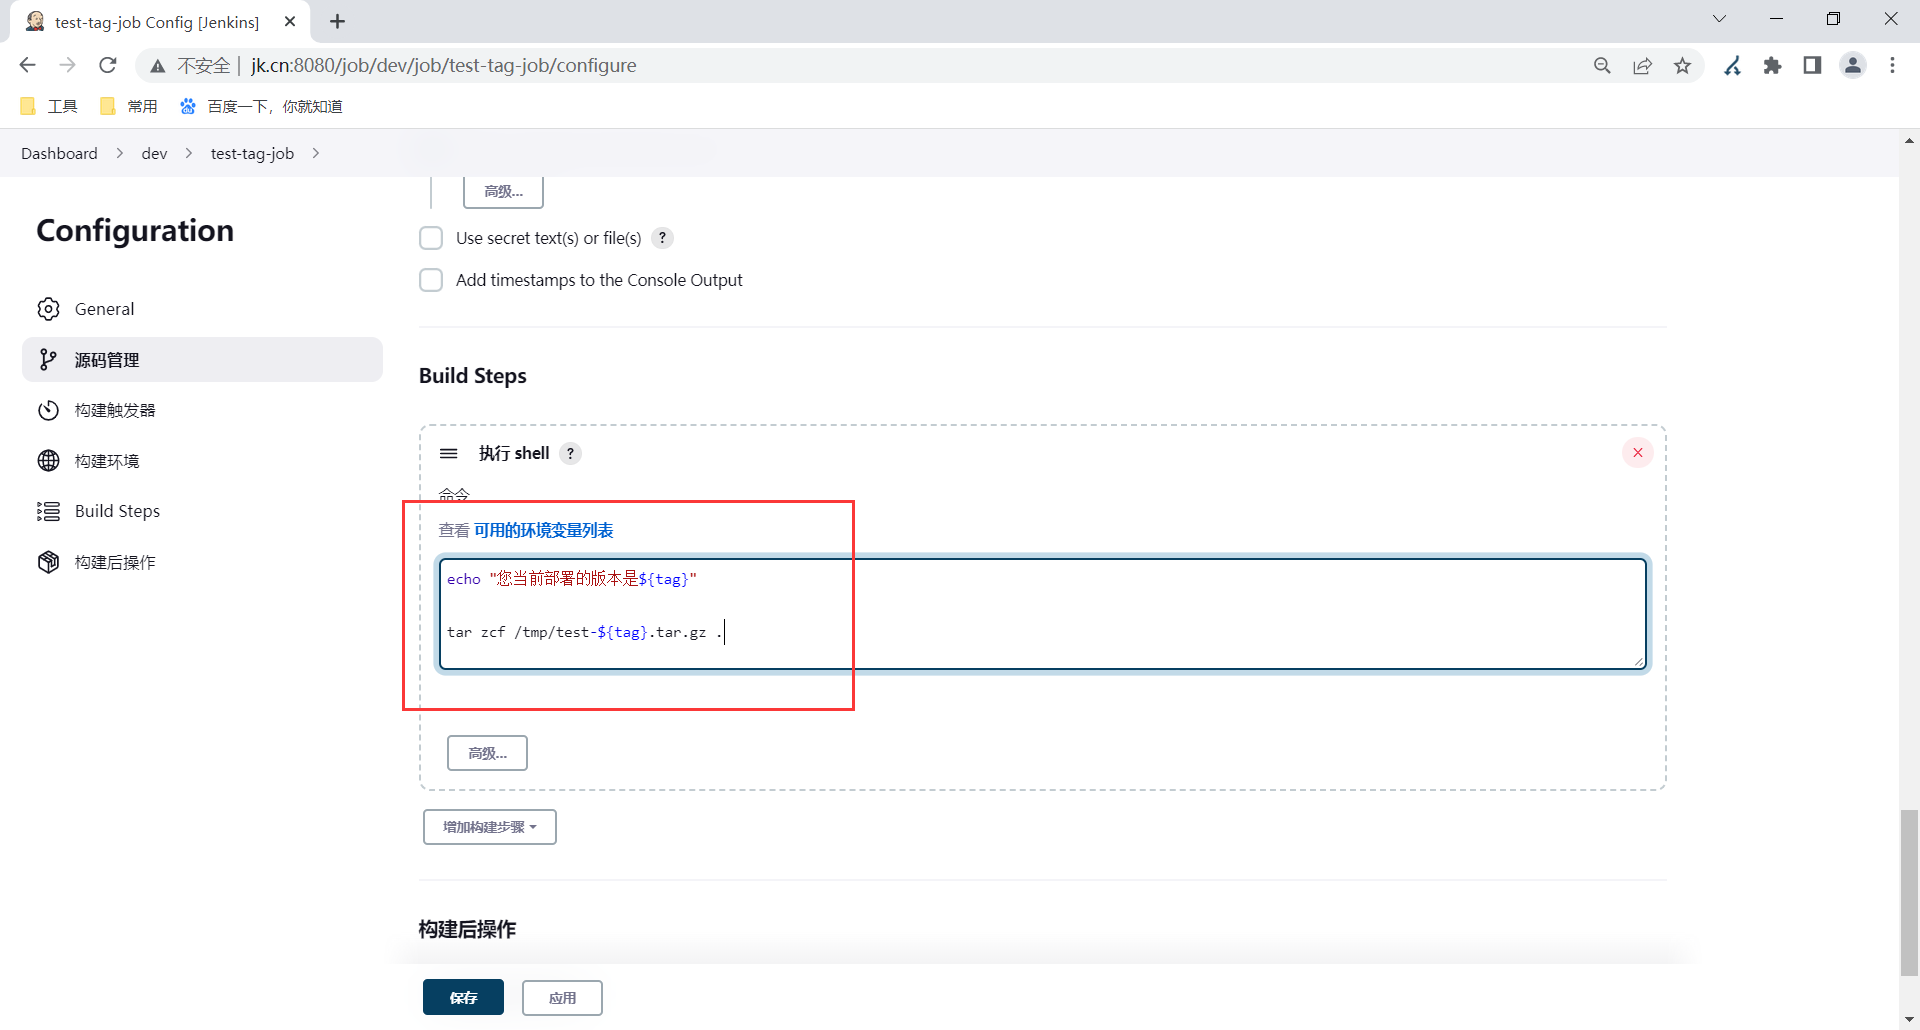Click inside the shell command text area
The width and height of the screenshot is (1920, 1030).
pyautogui.click(x=1042, y=614)
